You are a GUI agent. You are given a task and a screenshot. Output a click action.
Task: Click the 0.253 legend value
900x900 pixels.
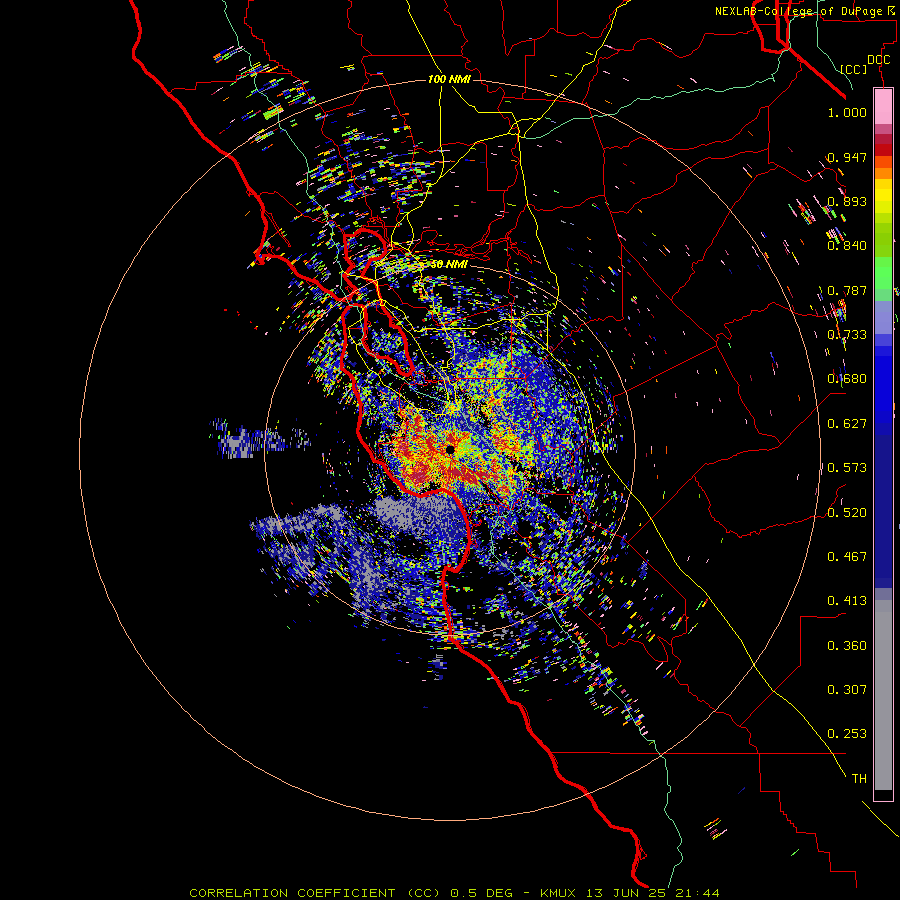tap(847, 734)
